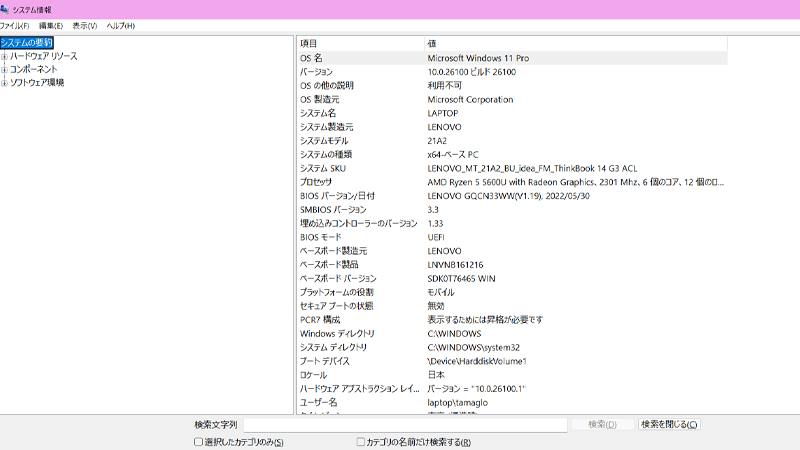Expand the ハードウェア リソース node

4,56
